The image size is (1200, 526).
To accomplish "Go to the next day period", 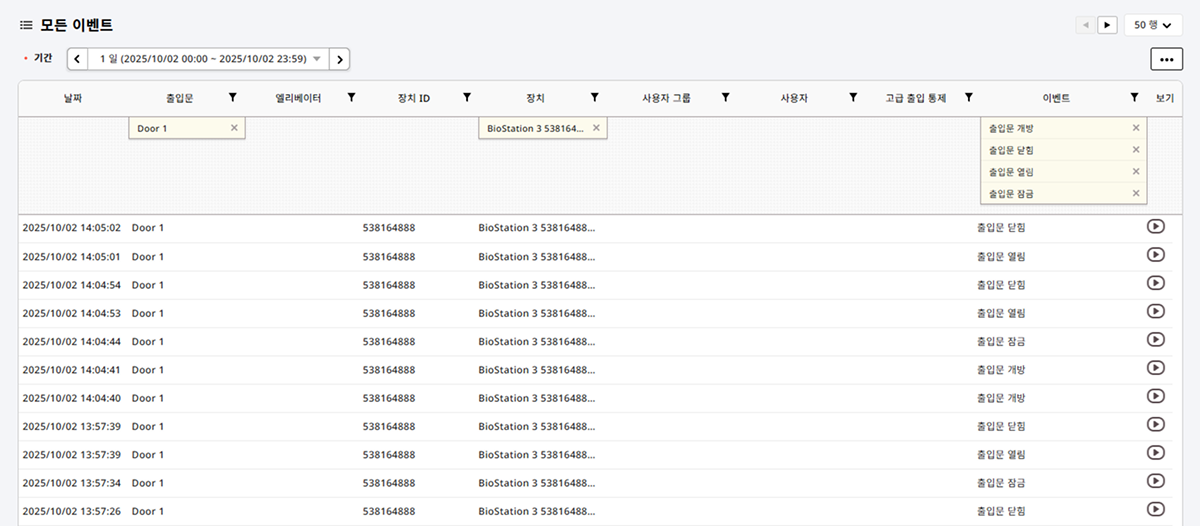I will point(340,59).
